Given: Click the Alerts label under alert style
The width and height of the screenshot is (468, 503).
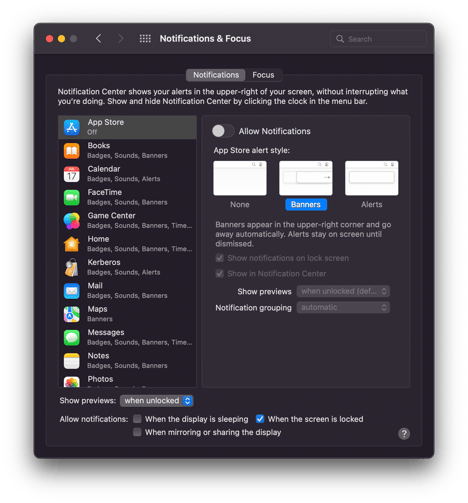Looking at the screenshot, I should tap(371, 204).
